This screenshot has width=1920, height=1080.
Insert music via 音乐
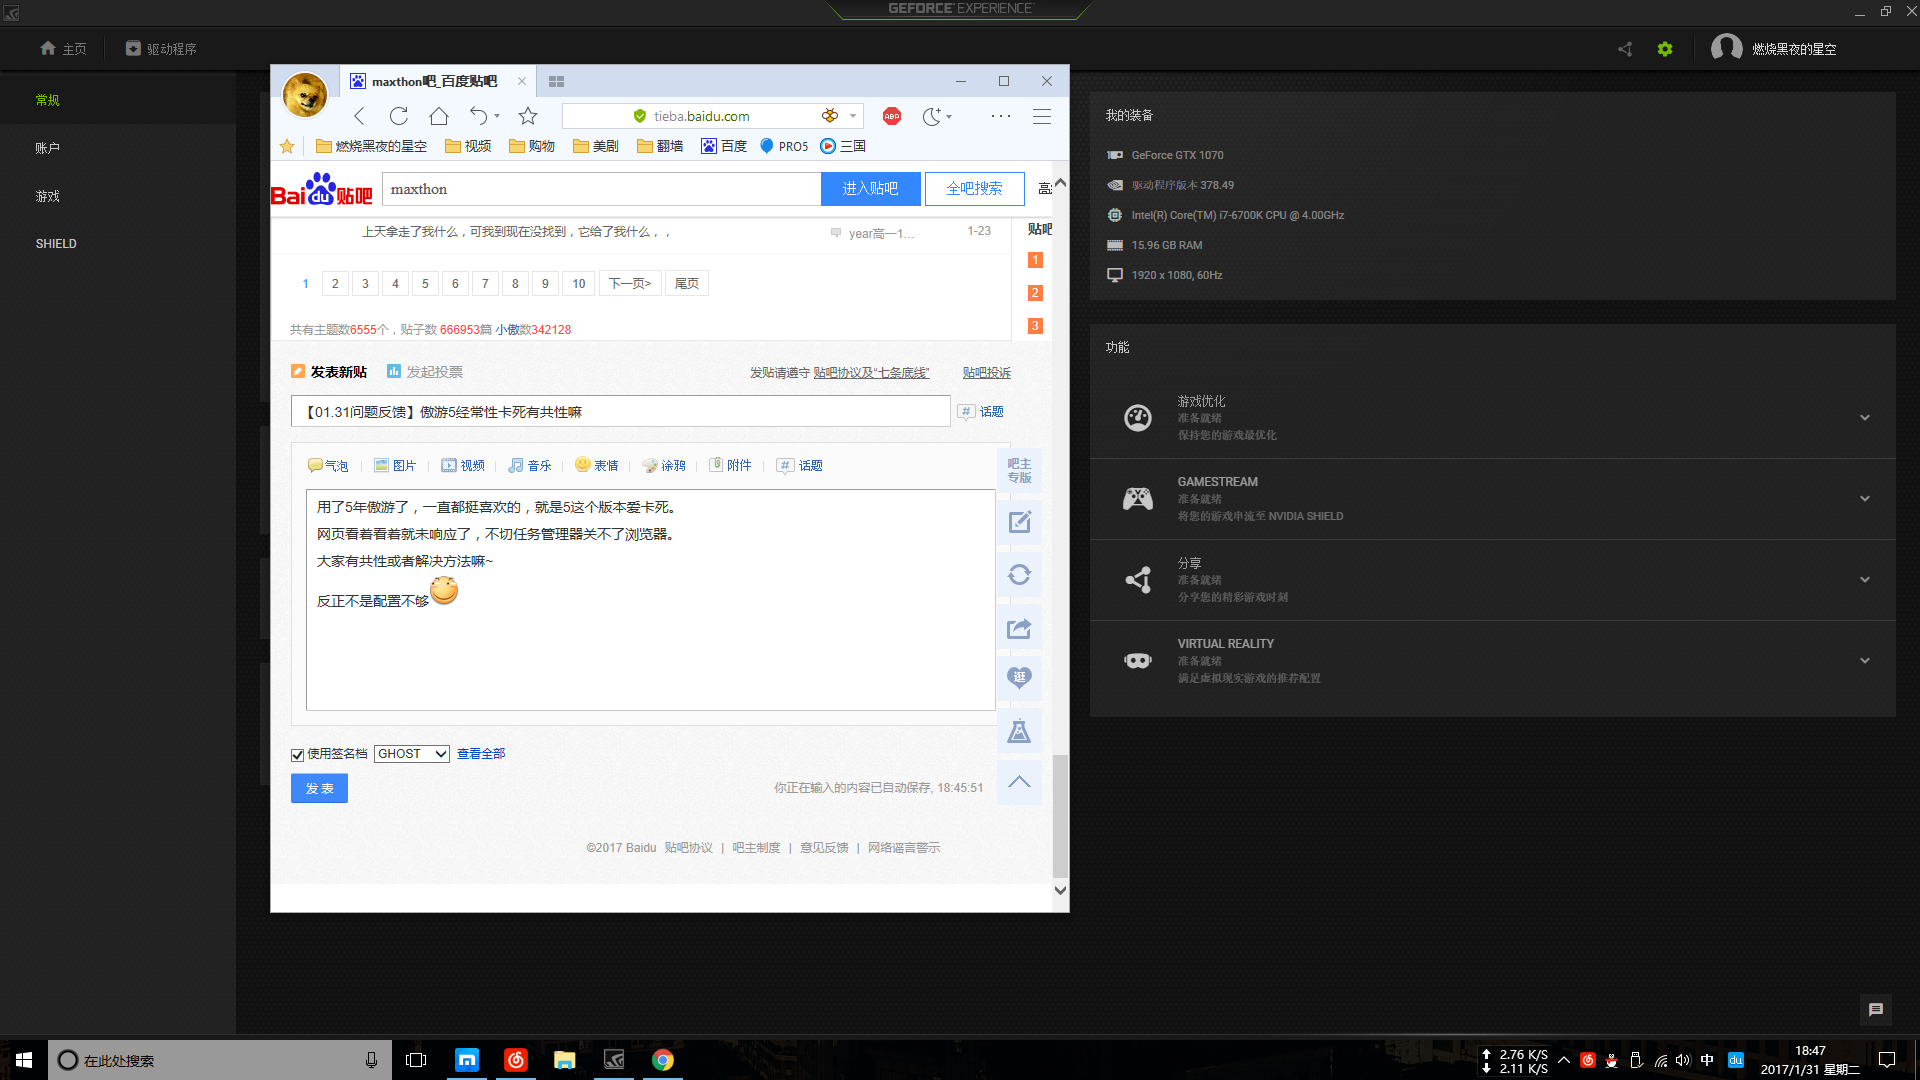click(x=530, y=465)
